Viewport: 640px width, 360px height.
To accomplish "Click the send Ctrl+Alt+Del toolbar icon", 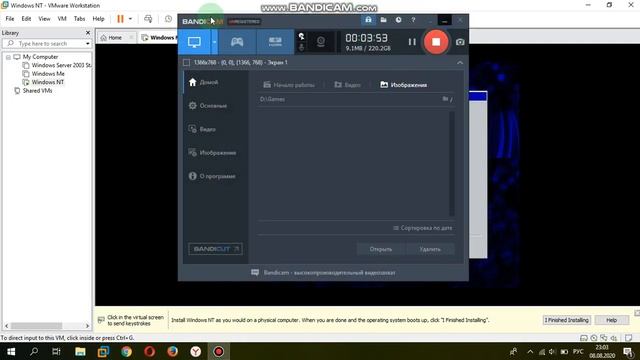I will [148, 19].
